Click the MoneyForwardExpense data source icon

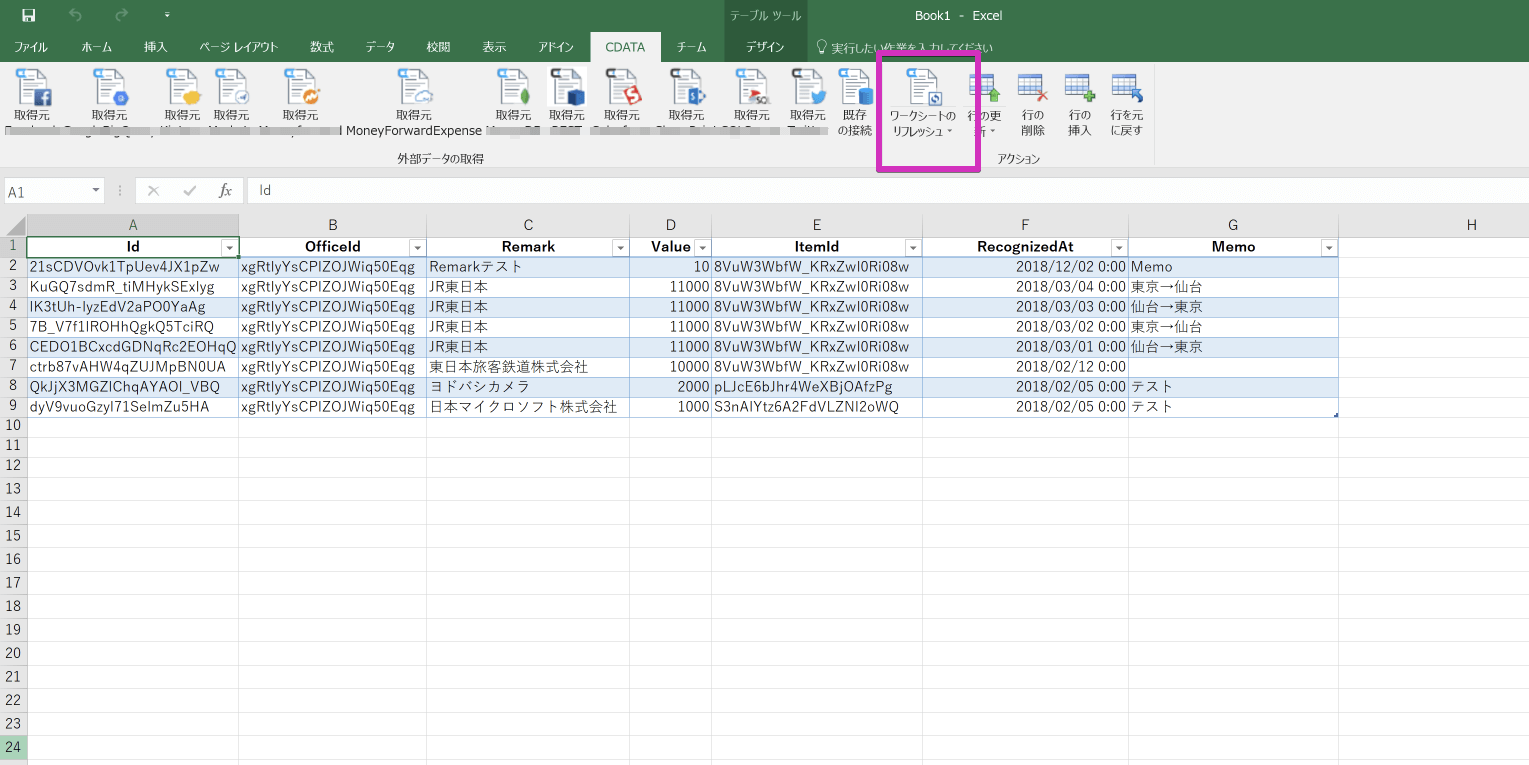coord(414,90)
